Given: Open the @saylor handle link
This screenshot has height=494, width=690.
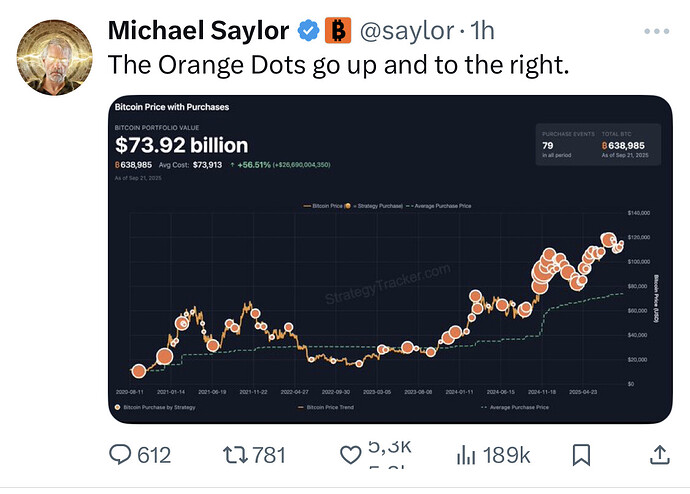Looking at the screenshot, I should 405,31.
